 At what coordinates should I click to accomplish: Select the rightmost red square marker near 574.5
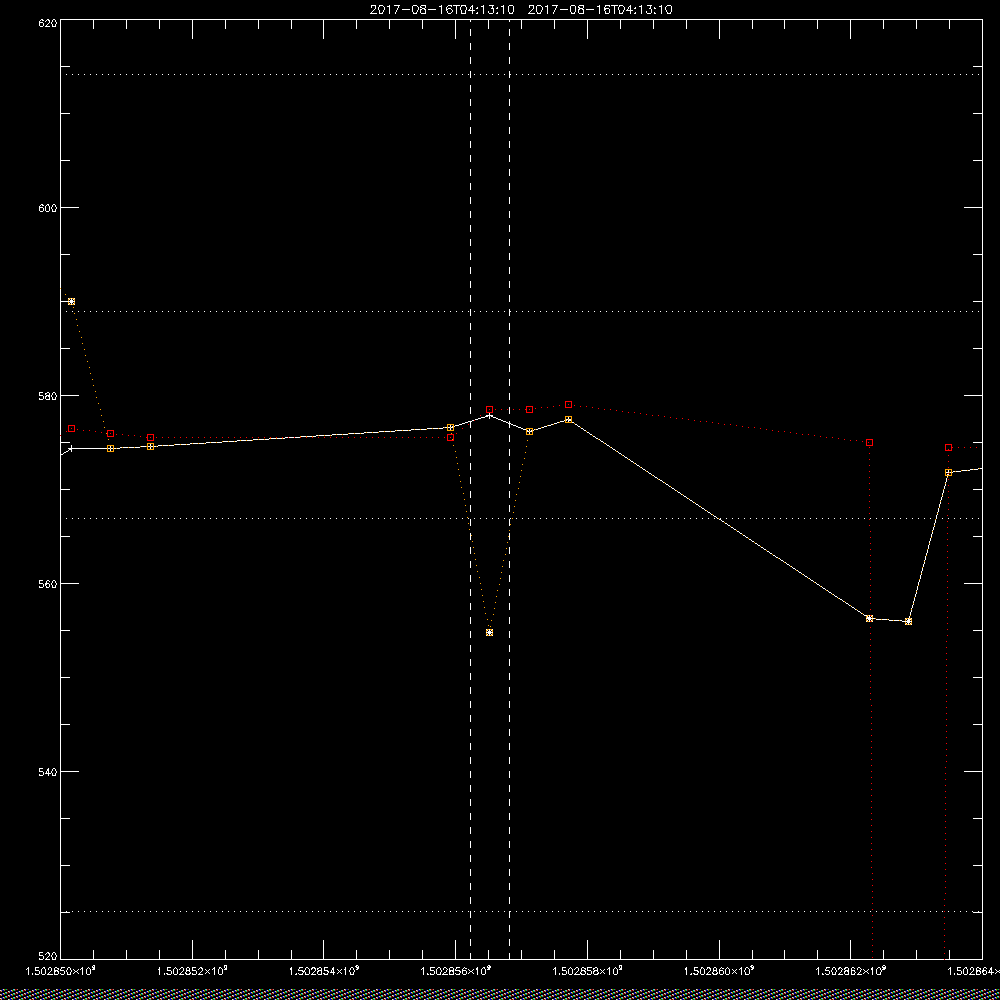pyautogui.click(x=948, y=448)
